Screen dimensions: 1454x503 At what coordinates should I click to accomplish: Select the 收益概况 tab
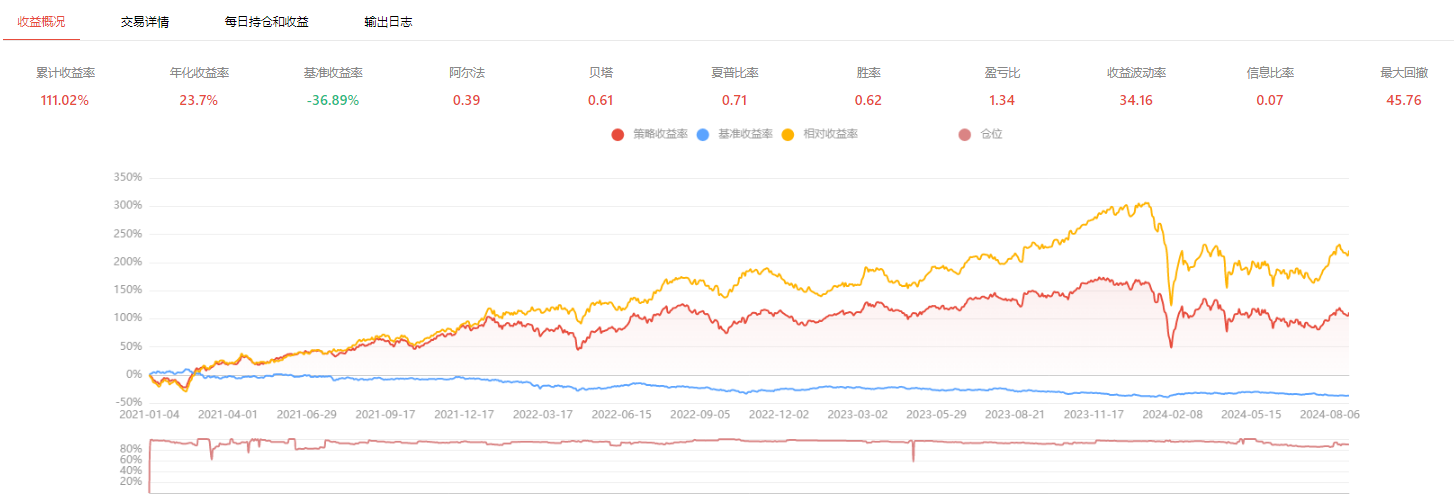click(x=41, y=21)
